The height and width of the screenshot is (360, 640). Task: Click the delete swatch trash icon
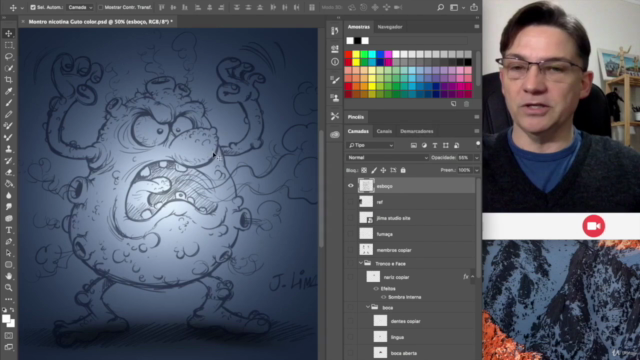tap(467, 104)
